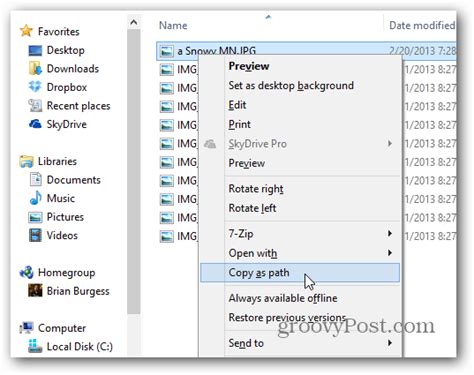Image resolution: width=474 pixels, height=375 pixels.
Task: Expand the SkyDrive Pro submenu arrow
Action: (x=389, y=144)
